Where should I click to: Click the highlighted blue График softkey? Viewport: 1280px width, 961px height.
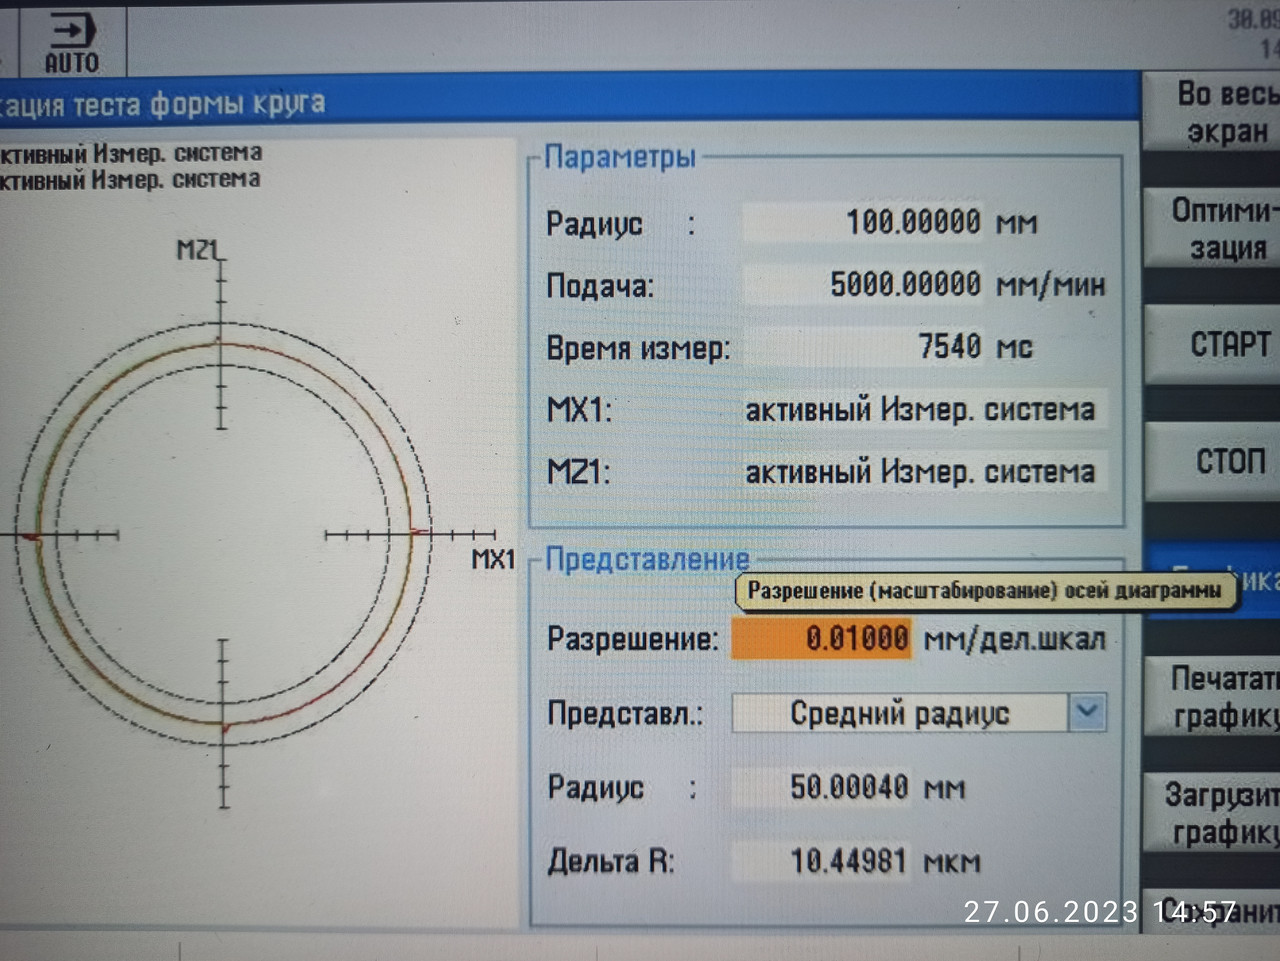1213,580
